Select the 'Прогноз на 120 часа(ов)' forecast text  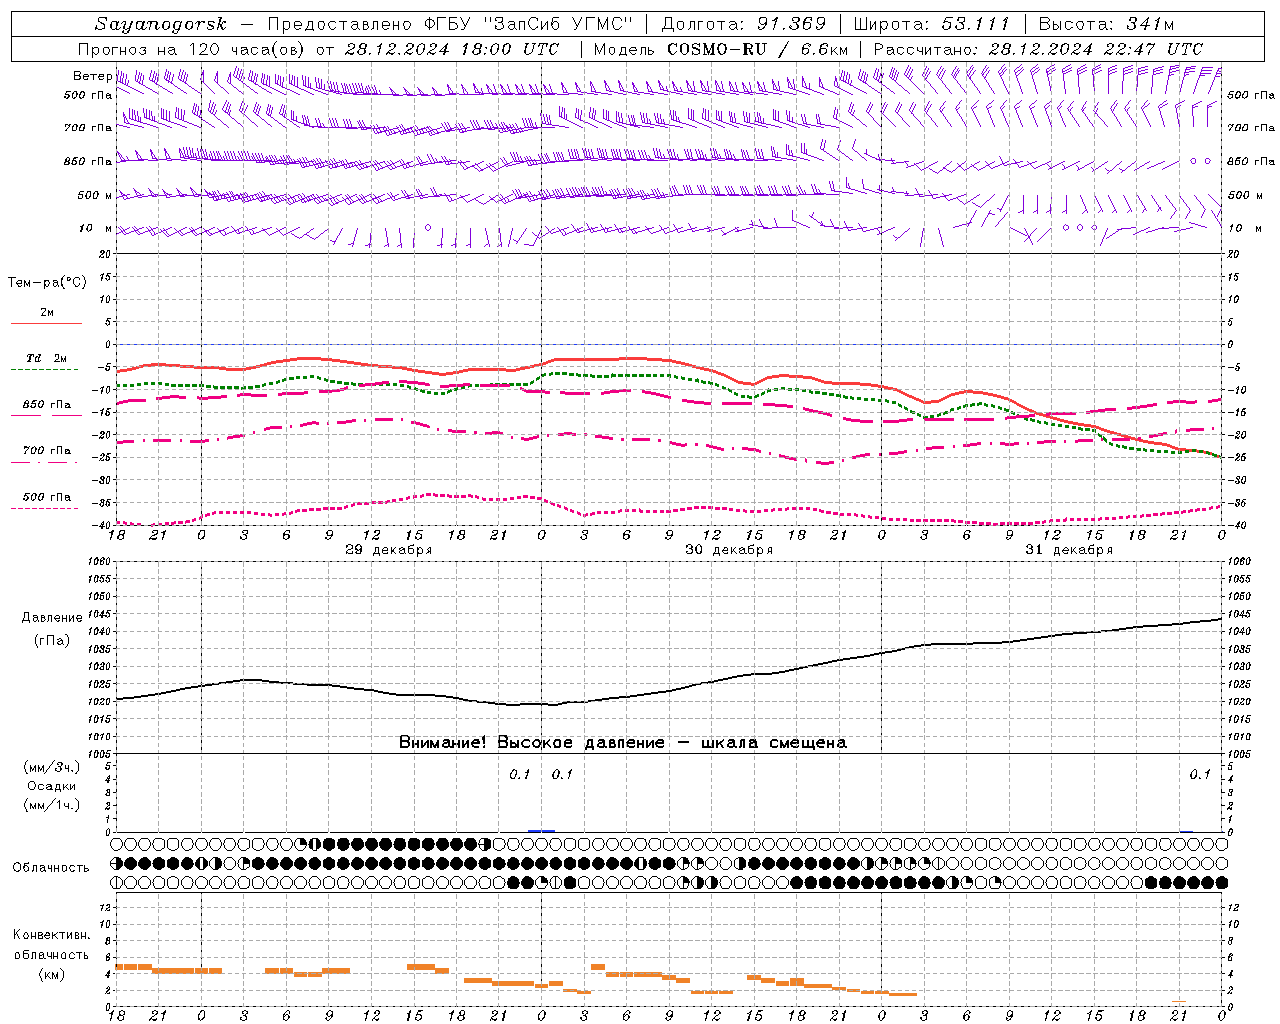click(x=192, y=49)
